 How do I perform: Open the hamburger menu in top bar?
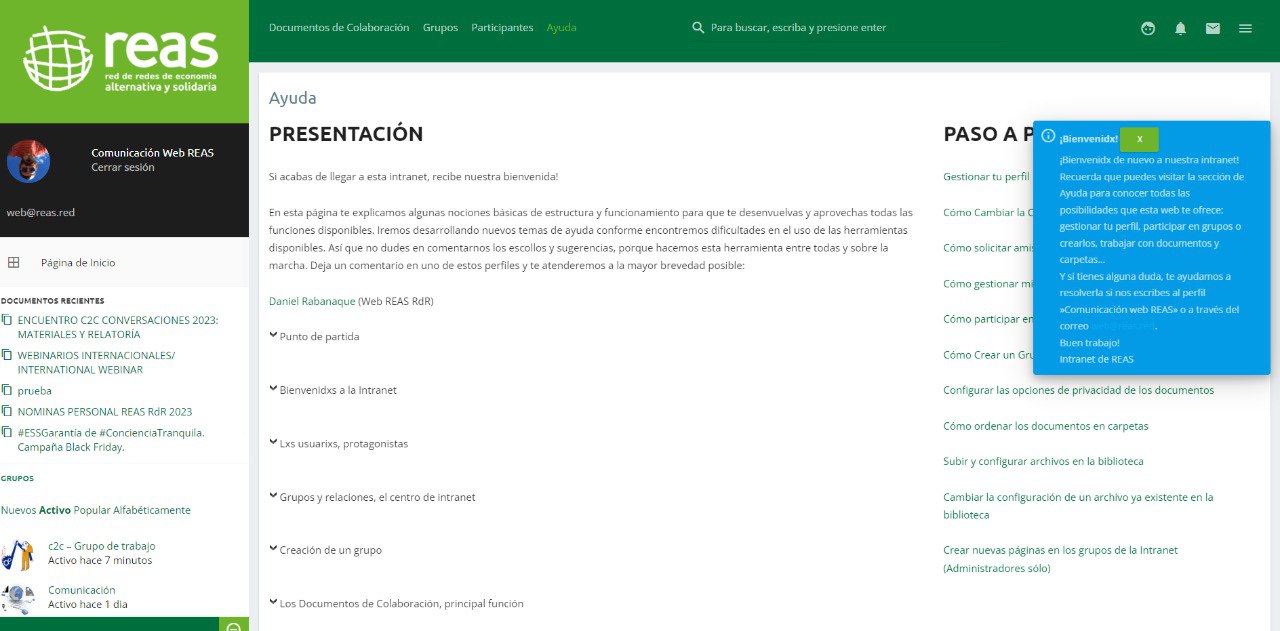[x=1245, y=28]
